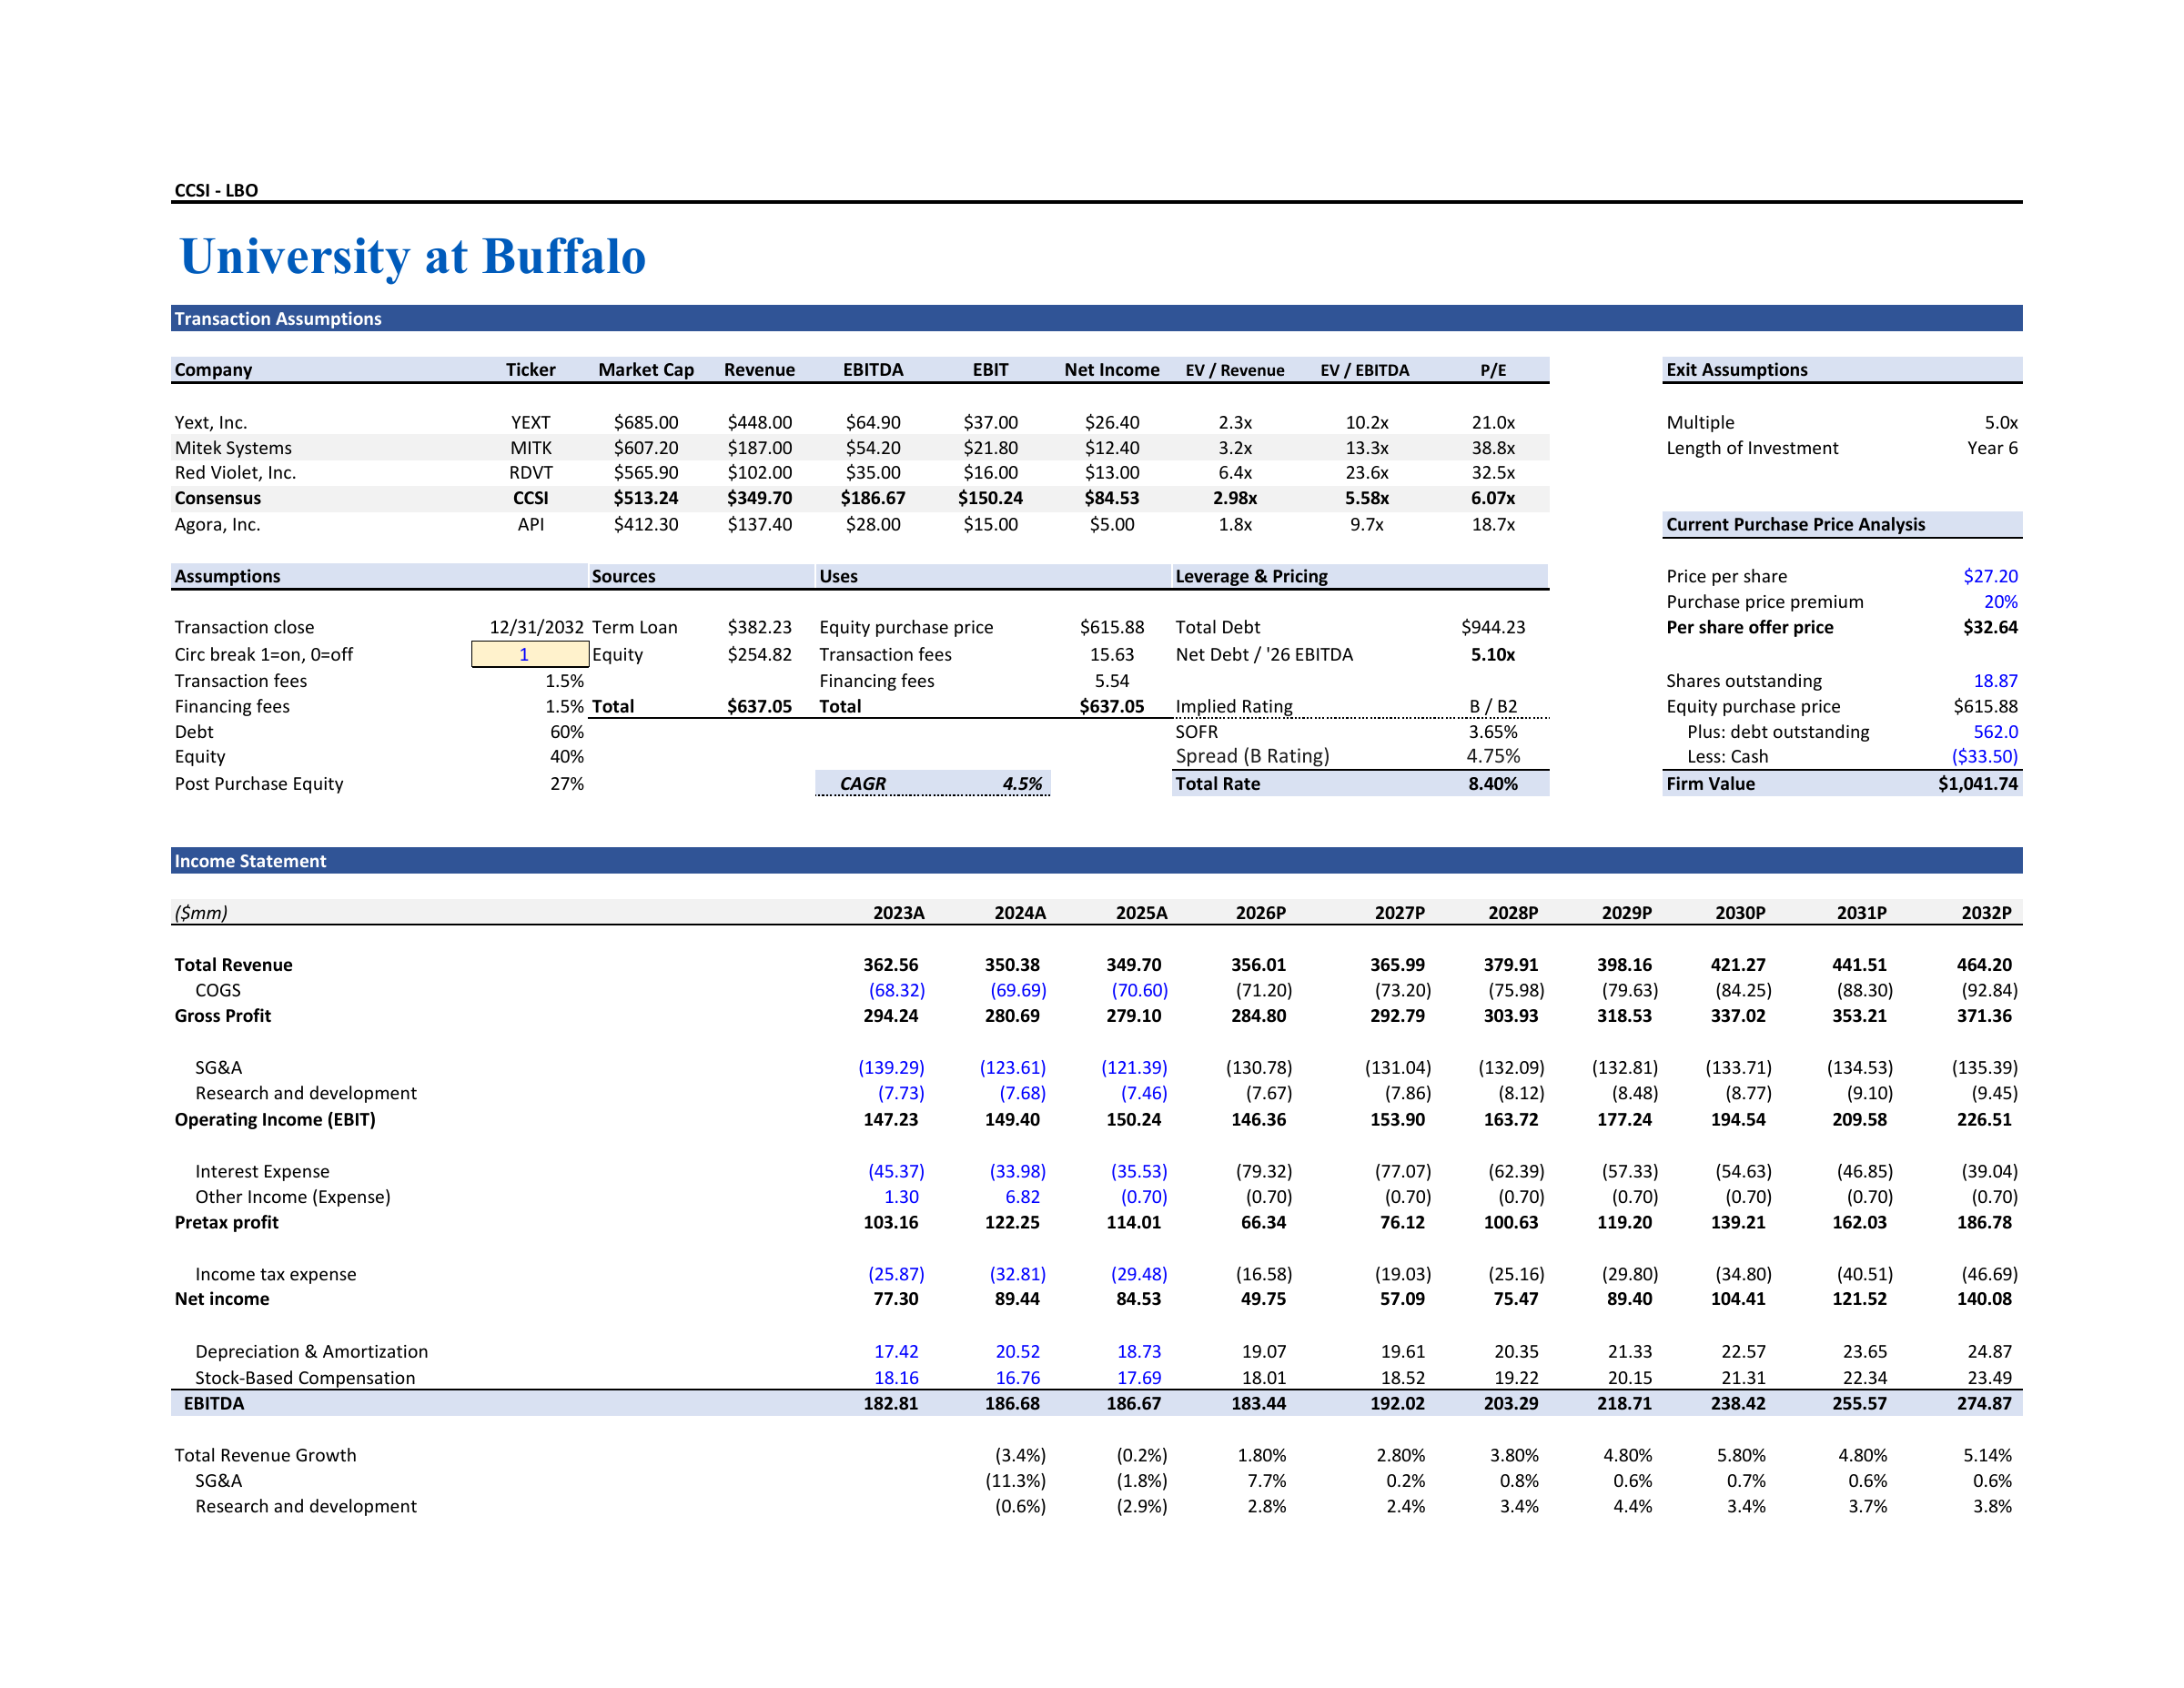Select the MITK ticker cell
This screenshot has height=1688, width=2184.
coord(531,448)
